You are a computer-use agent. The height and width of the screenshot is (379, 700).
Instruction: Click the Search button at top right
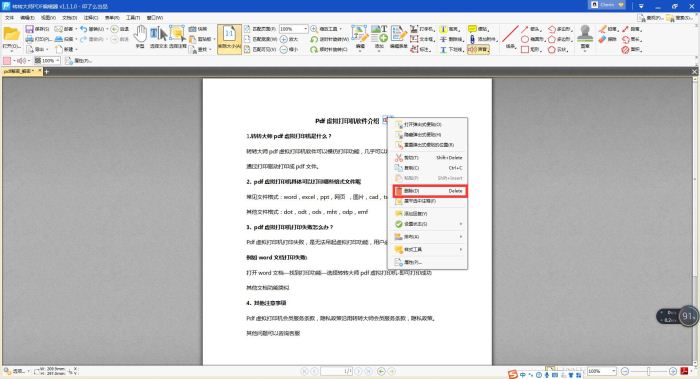(679, 18)
